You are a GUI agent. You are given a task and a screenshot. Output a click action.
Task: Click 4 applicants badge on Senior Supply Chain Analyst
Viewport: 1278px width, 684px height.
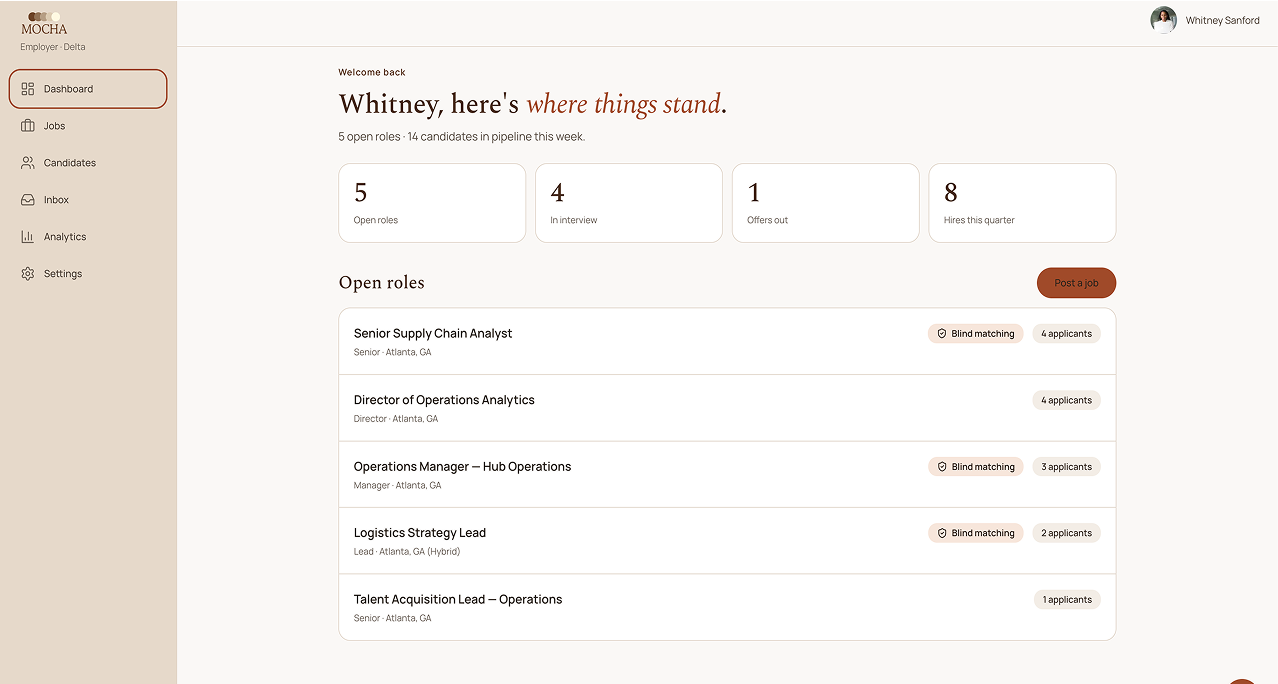[1067, 334]
